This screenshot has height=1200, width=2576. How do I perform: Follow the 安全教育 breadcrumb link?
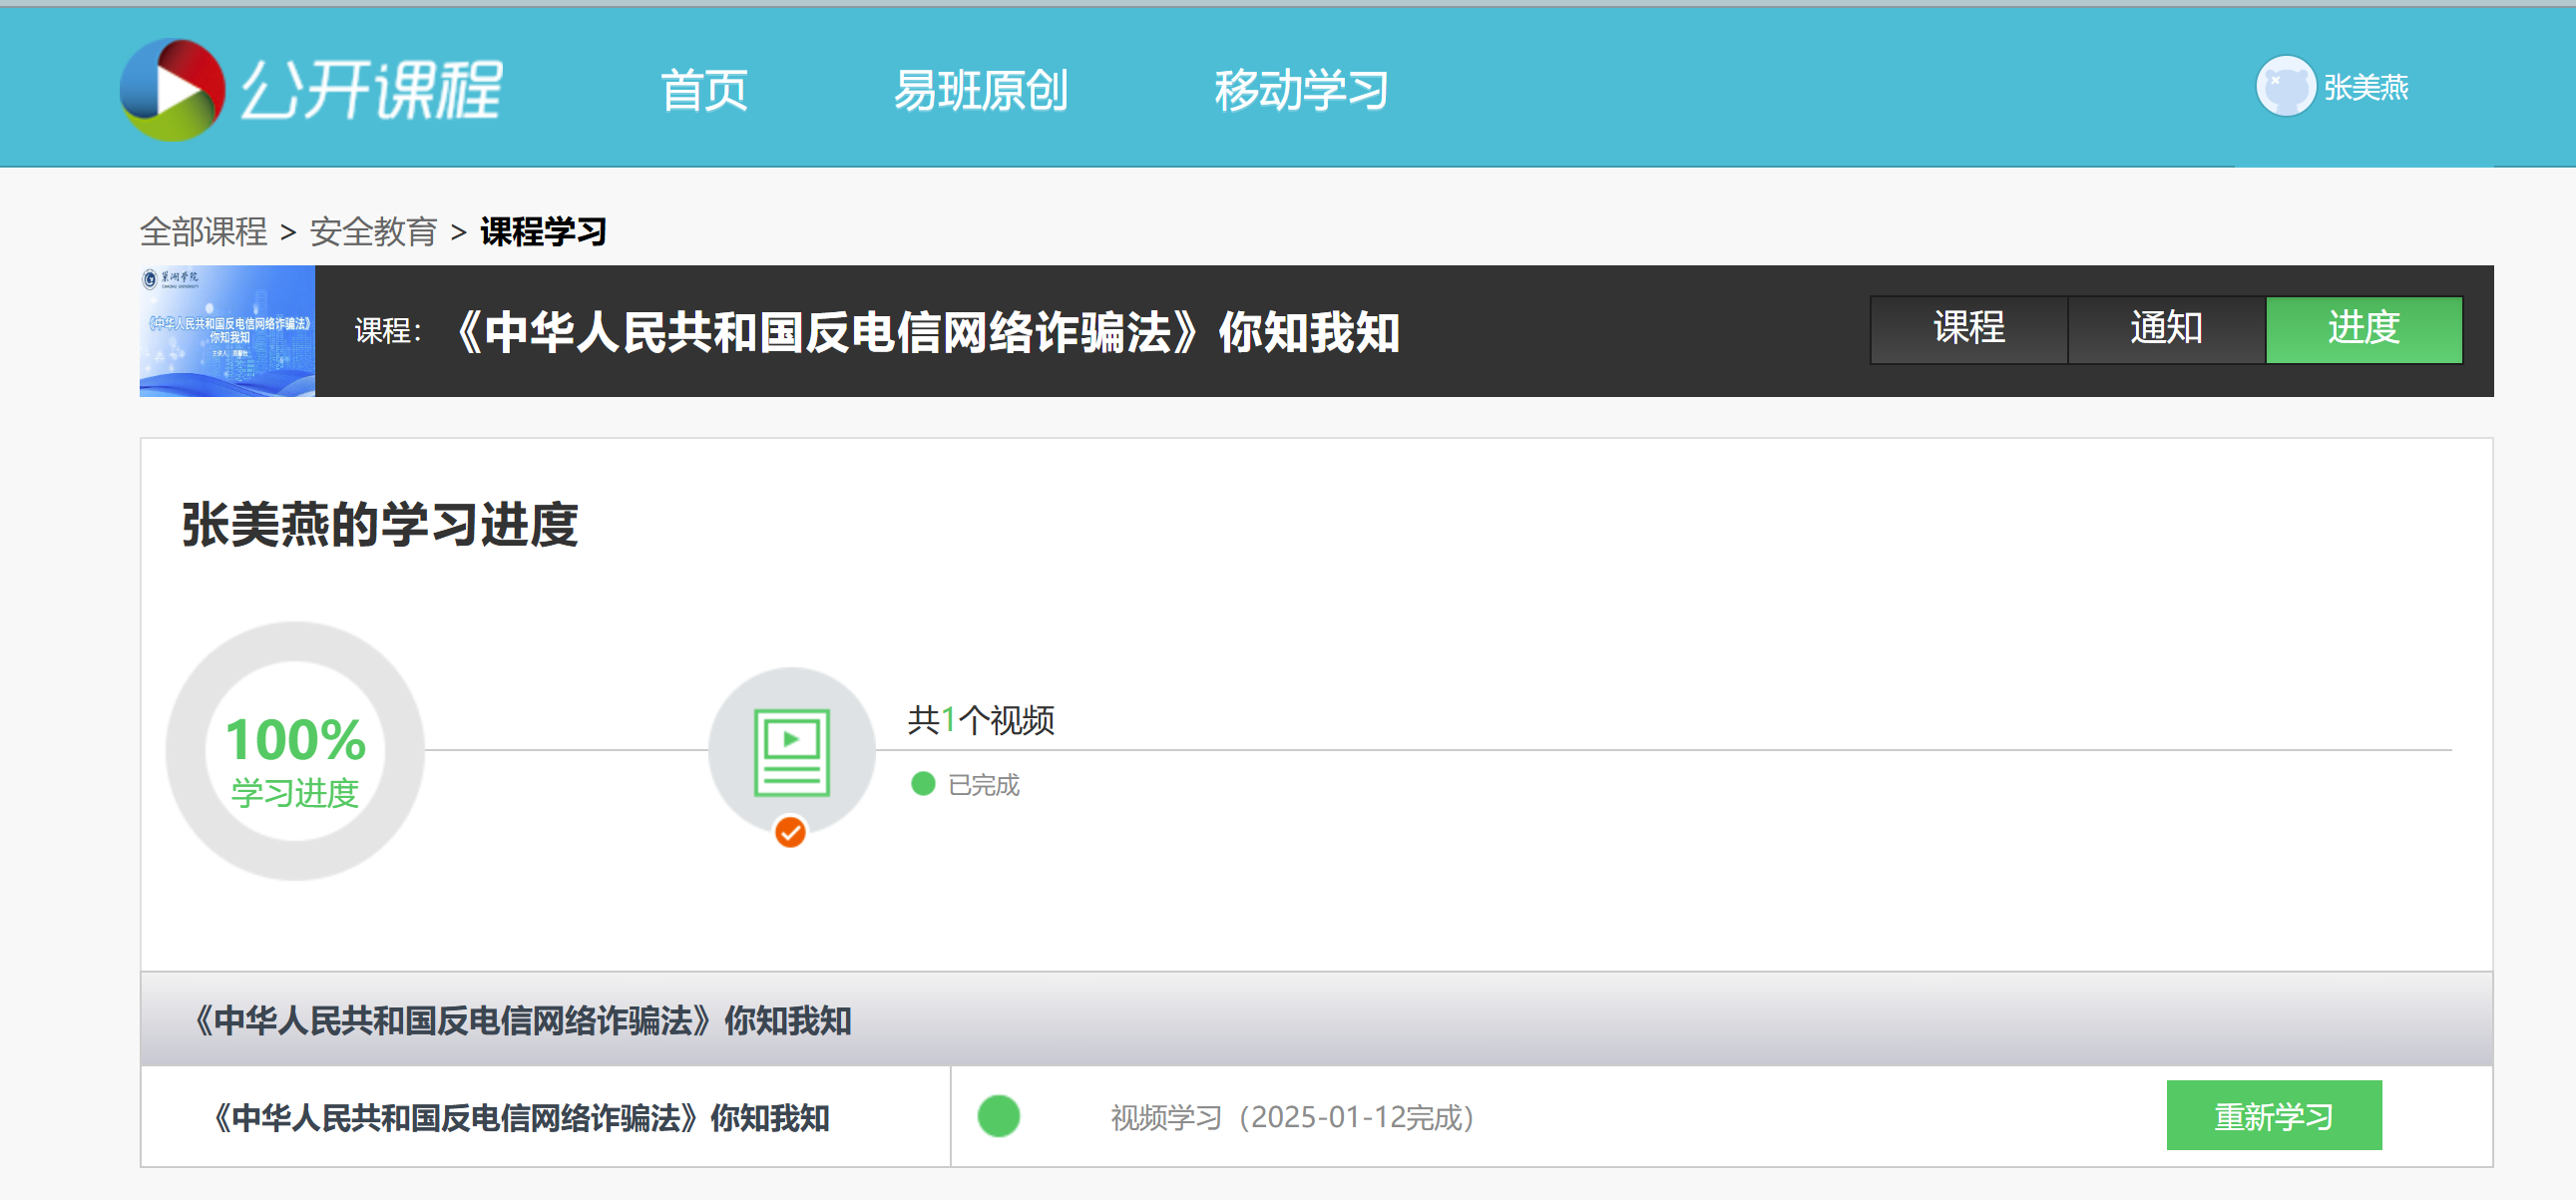373,232
